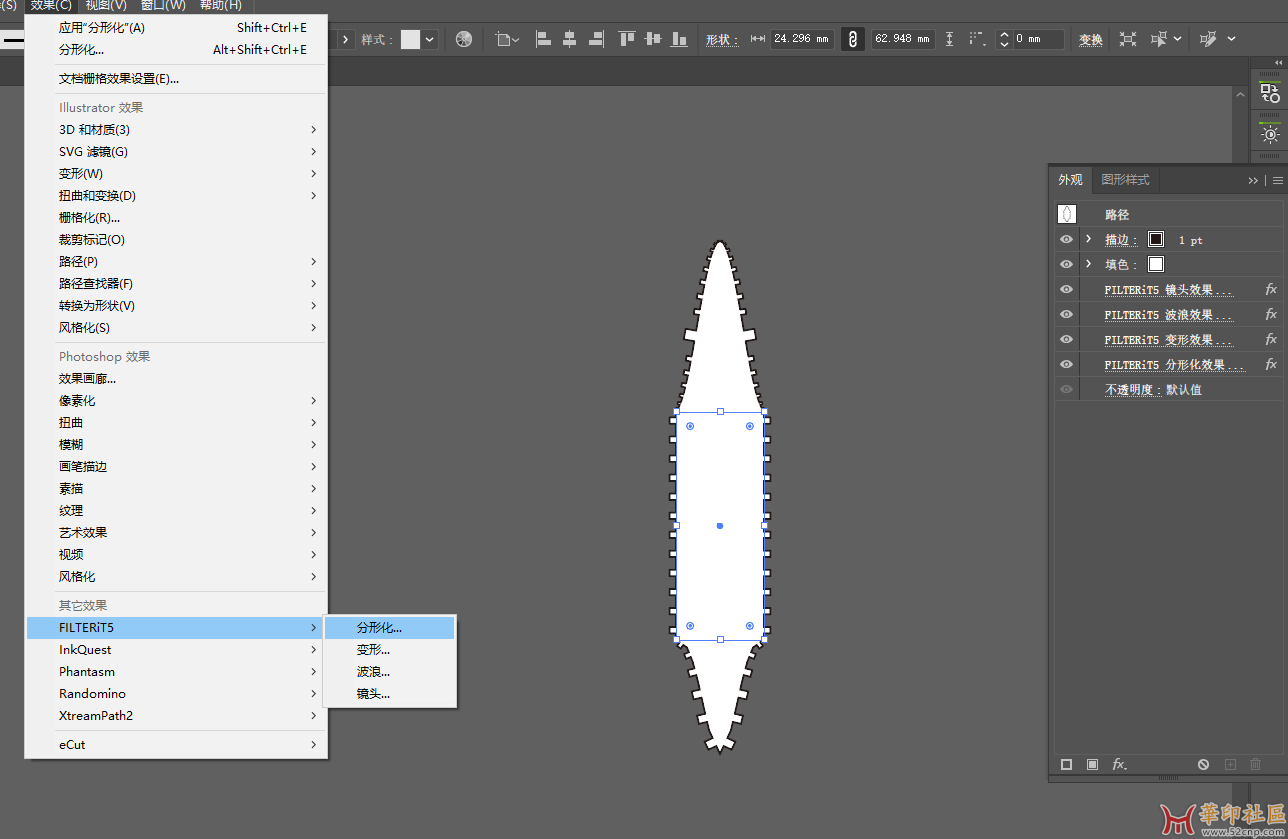1288x839 pixels.
Task: Add new fill in Appearance panel
Action: point(1092,764)
